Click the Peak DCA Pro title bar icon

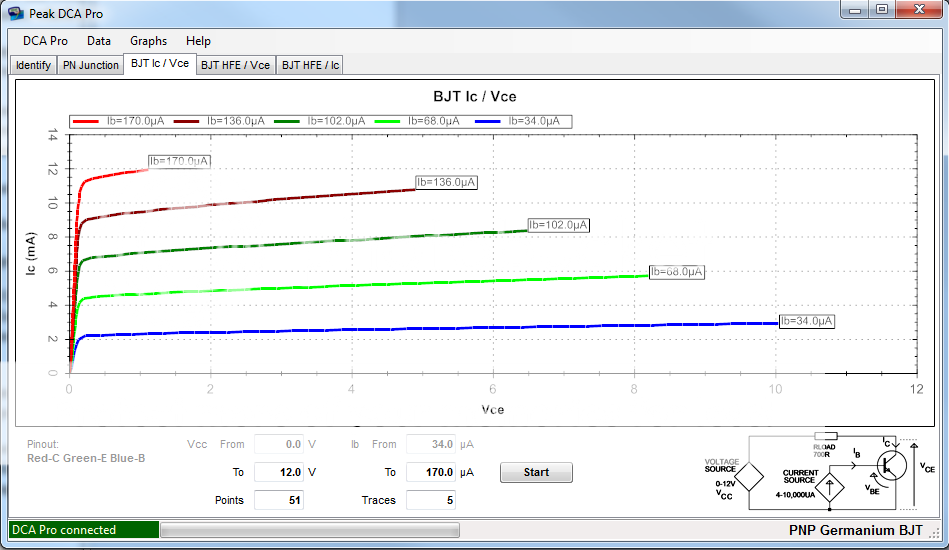17,14
